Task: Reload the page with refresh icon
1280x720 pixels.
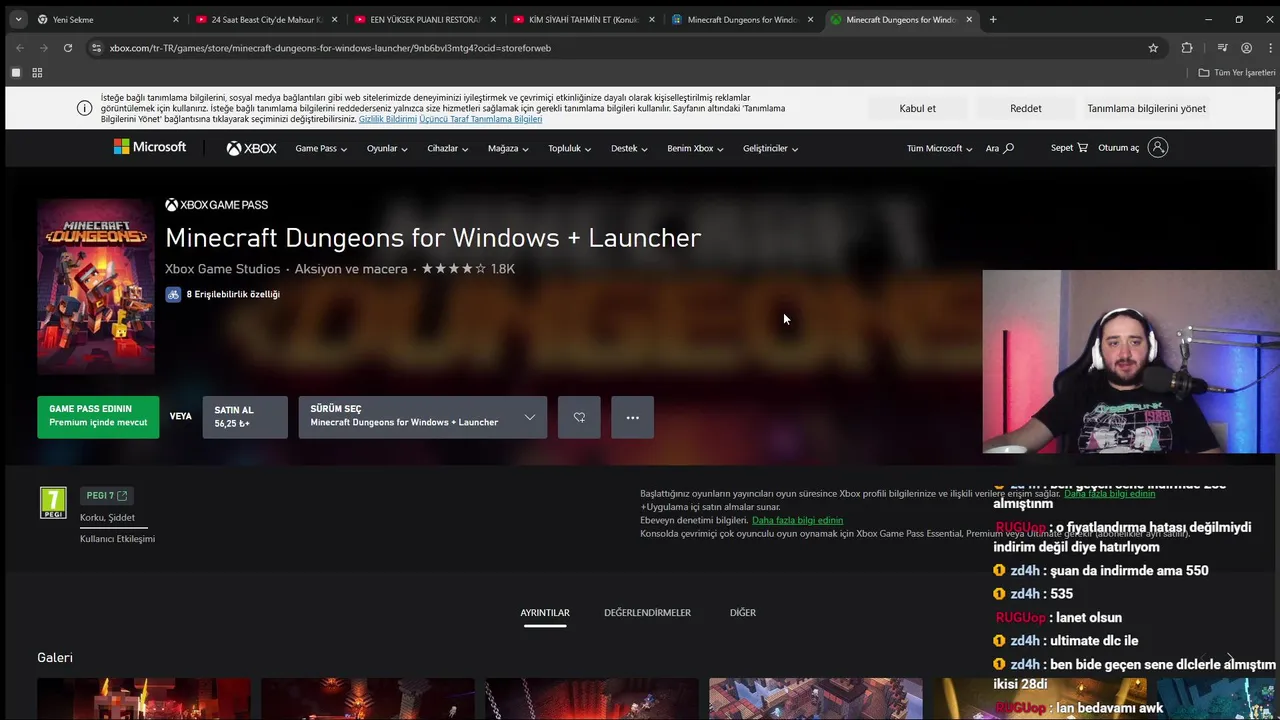Action: [68, 48]
